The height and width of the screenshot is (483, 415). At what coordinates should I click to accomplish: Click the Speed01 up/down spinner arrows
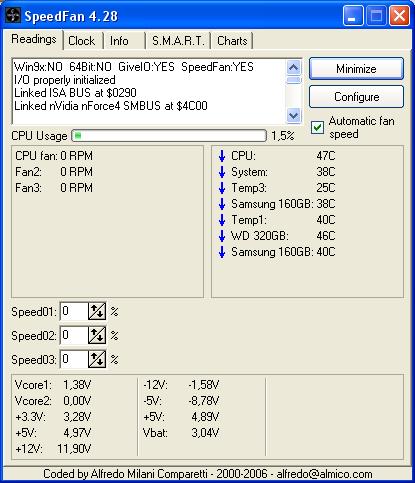(97, 311)
